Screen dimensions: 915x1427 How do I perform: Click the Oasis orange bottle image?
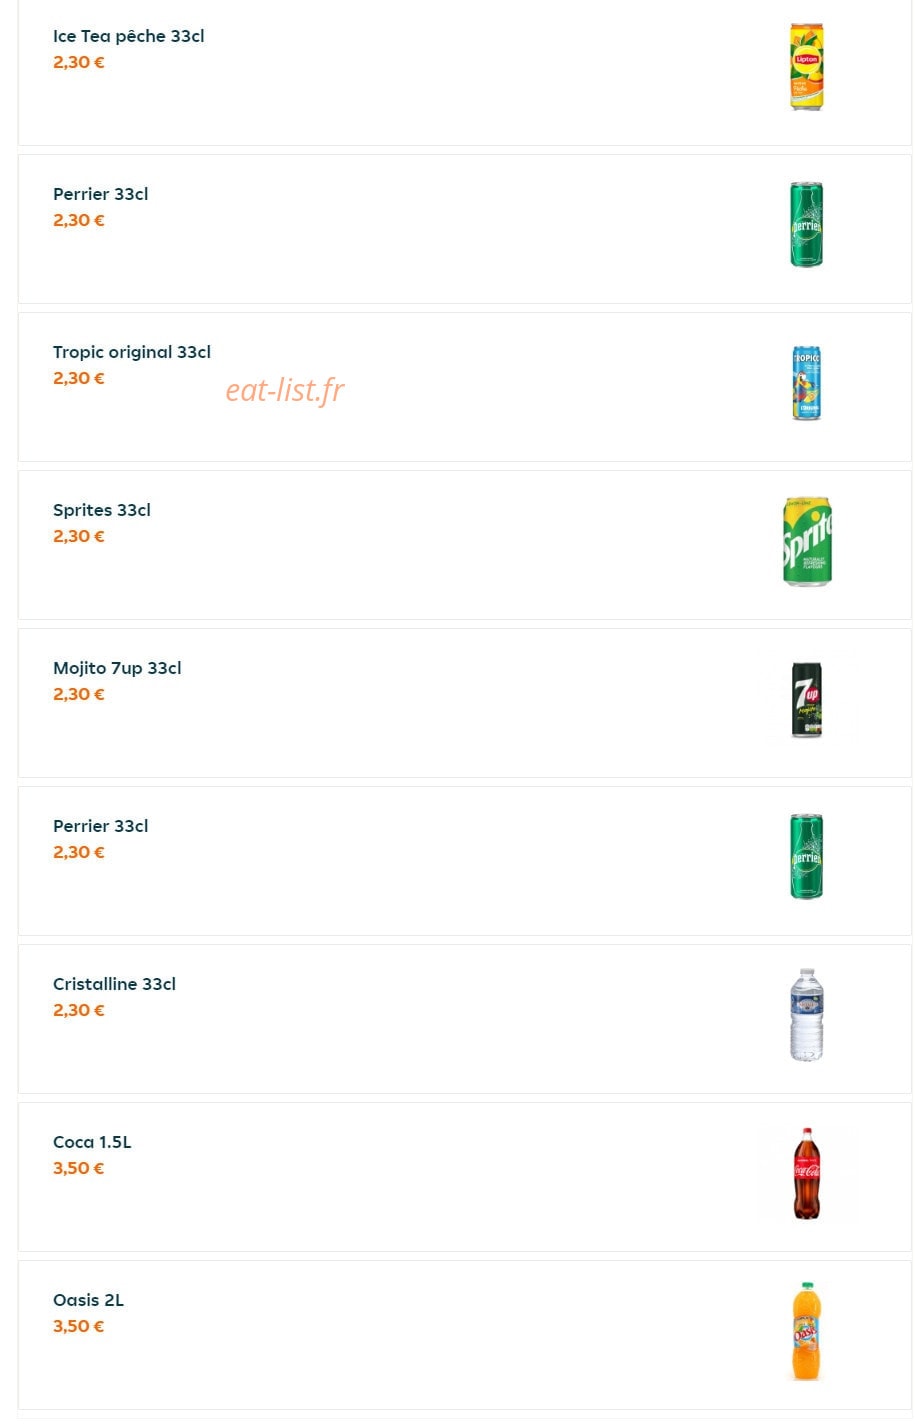807,1331
